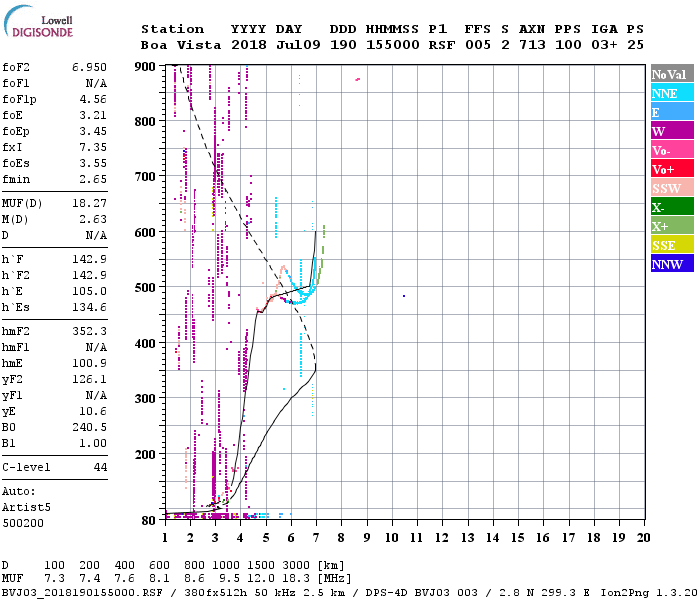Click the green X+ trace near 600 km

[x=324, y=232]
